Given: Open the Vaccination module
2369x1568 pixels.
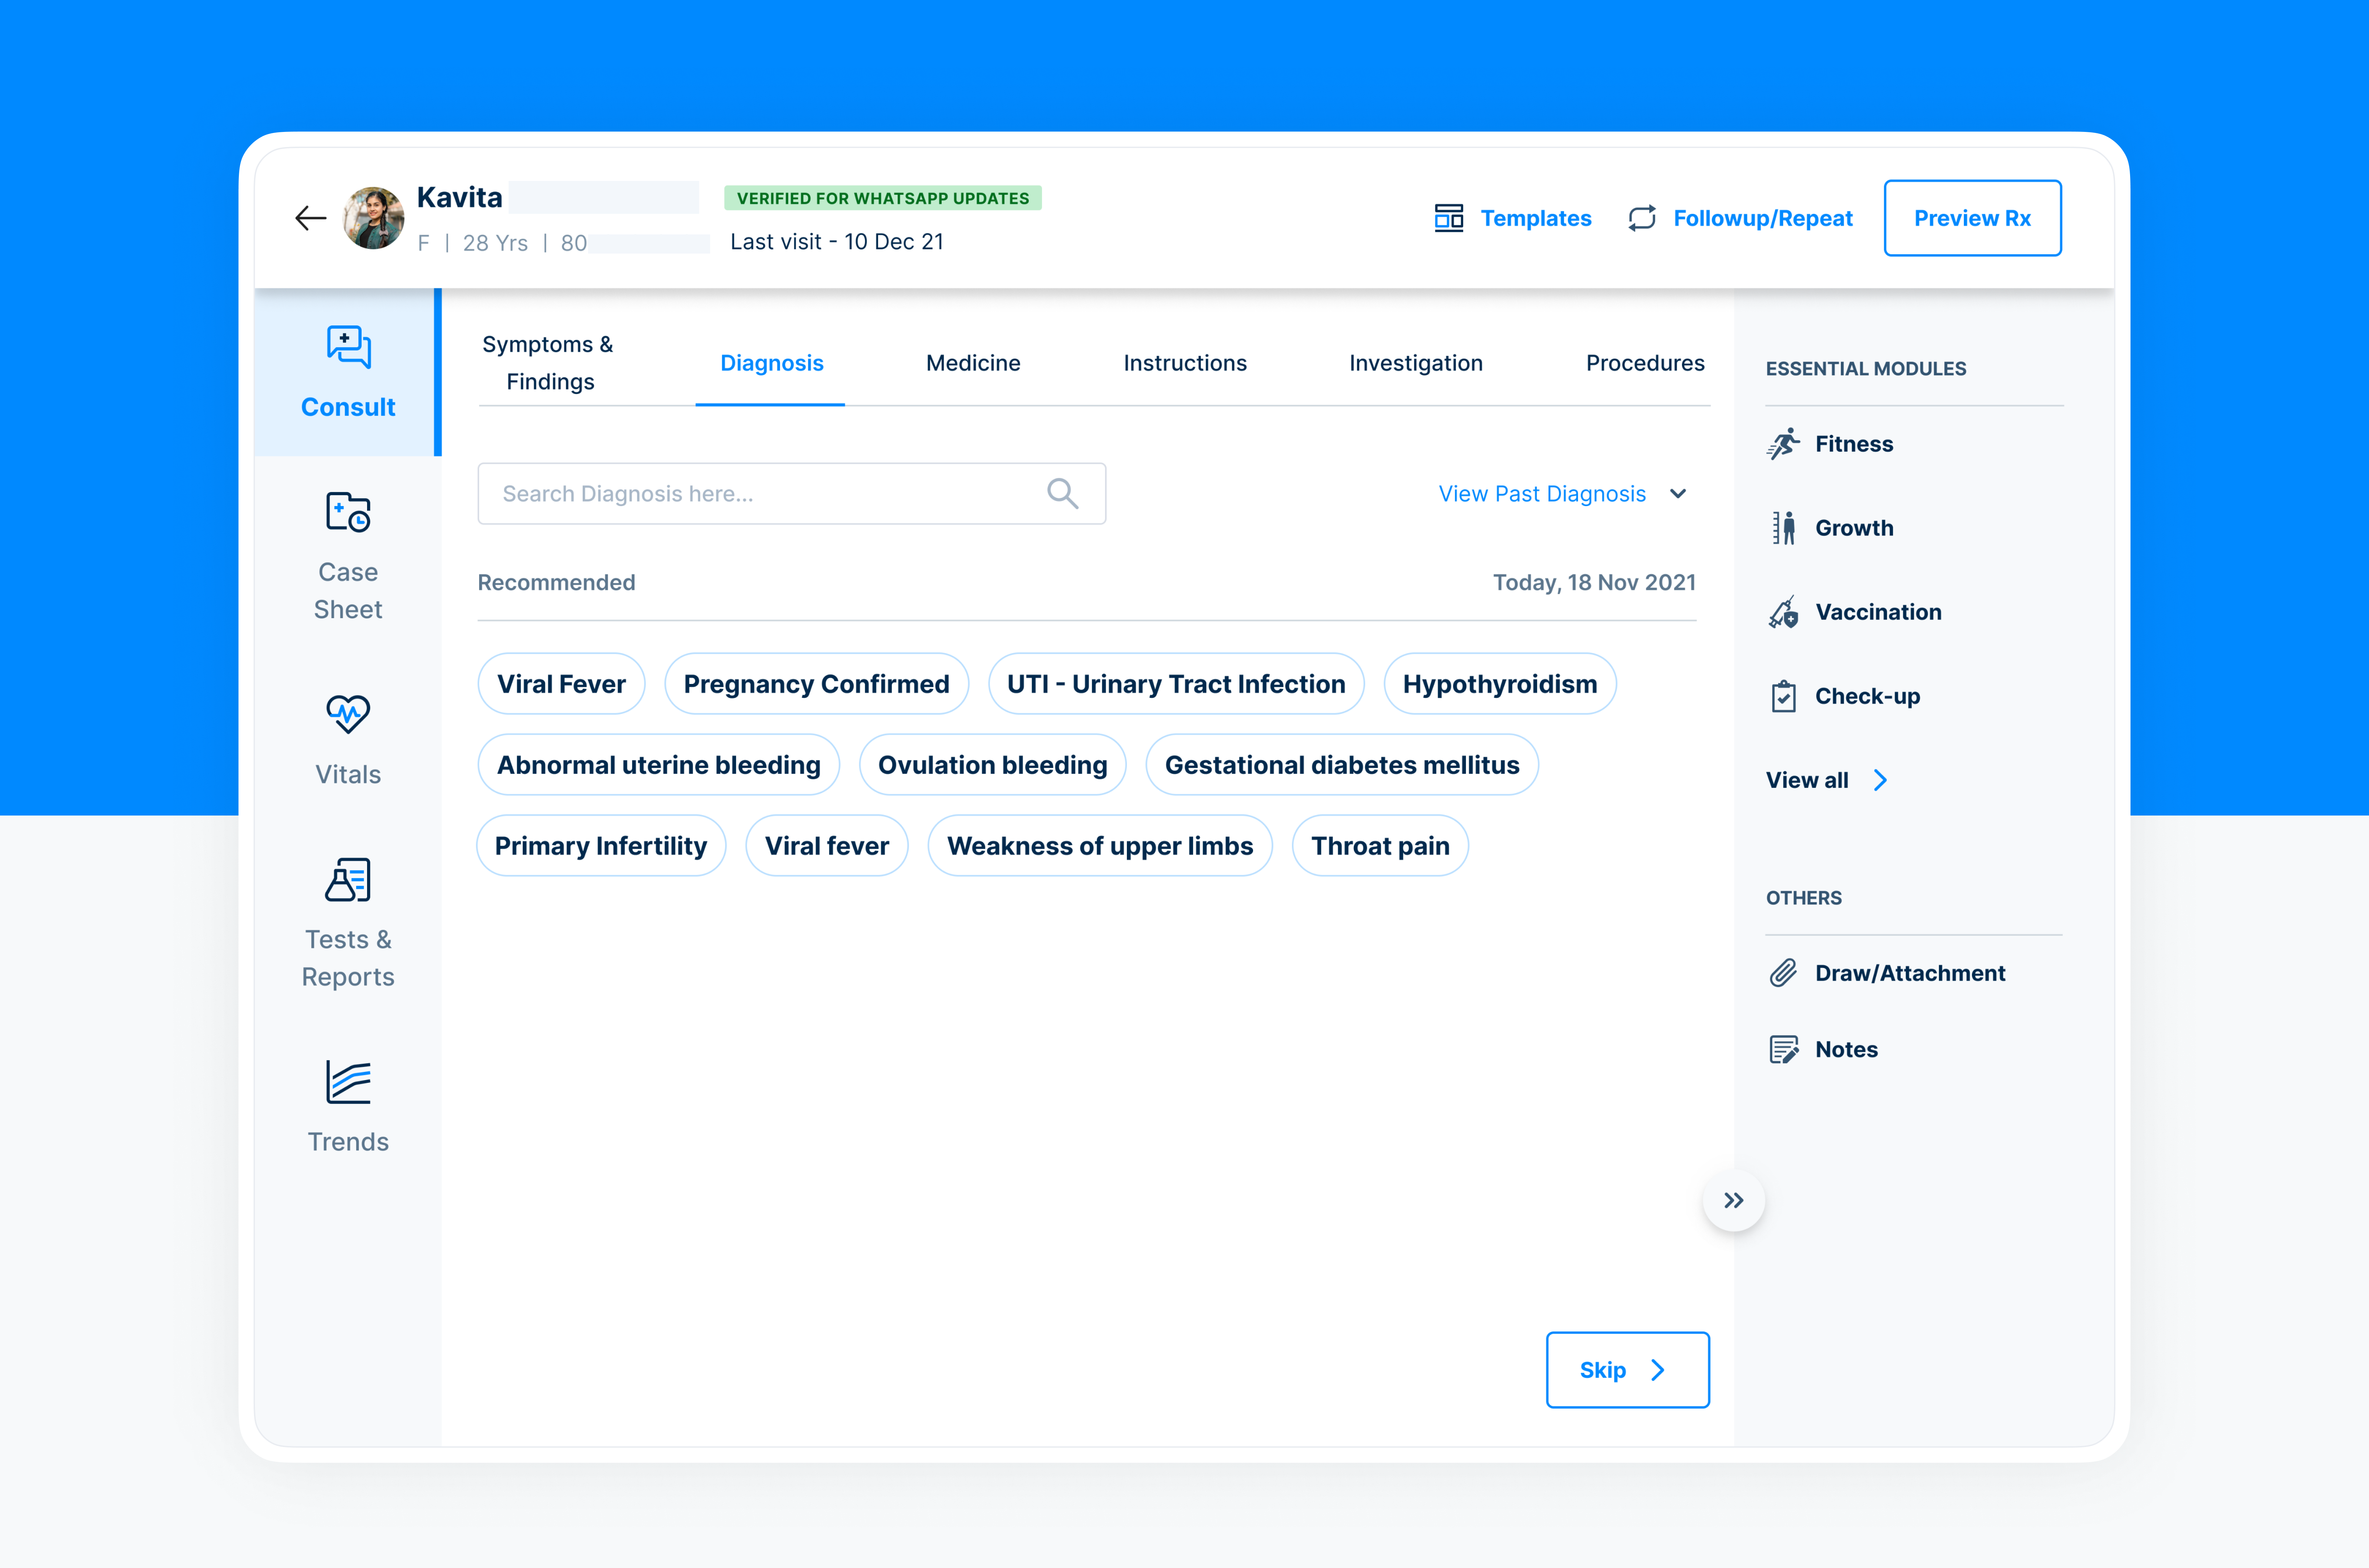Looking at the screenshot, I should (1878, 612).
